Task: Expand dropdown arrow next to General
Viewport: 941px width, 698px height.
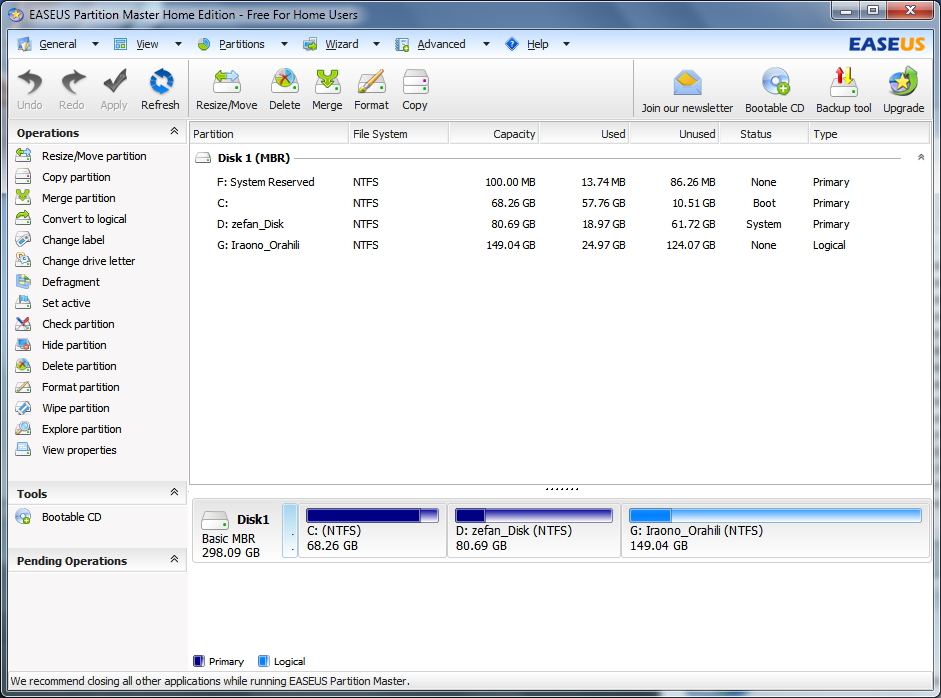Action: click(x=95, y=44)
